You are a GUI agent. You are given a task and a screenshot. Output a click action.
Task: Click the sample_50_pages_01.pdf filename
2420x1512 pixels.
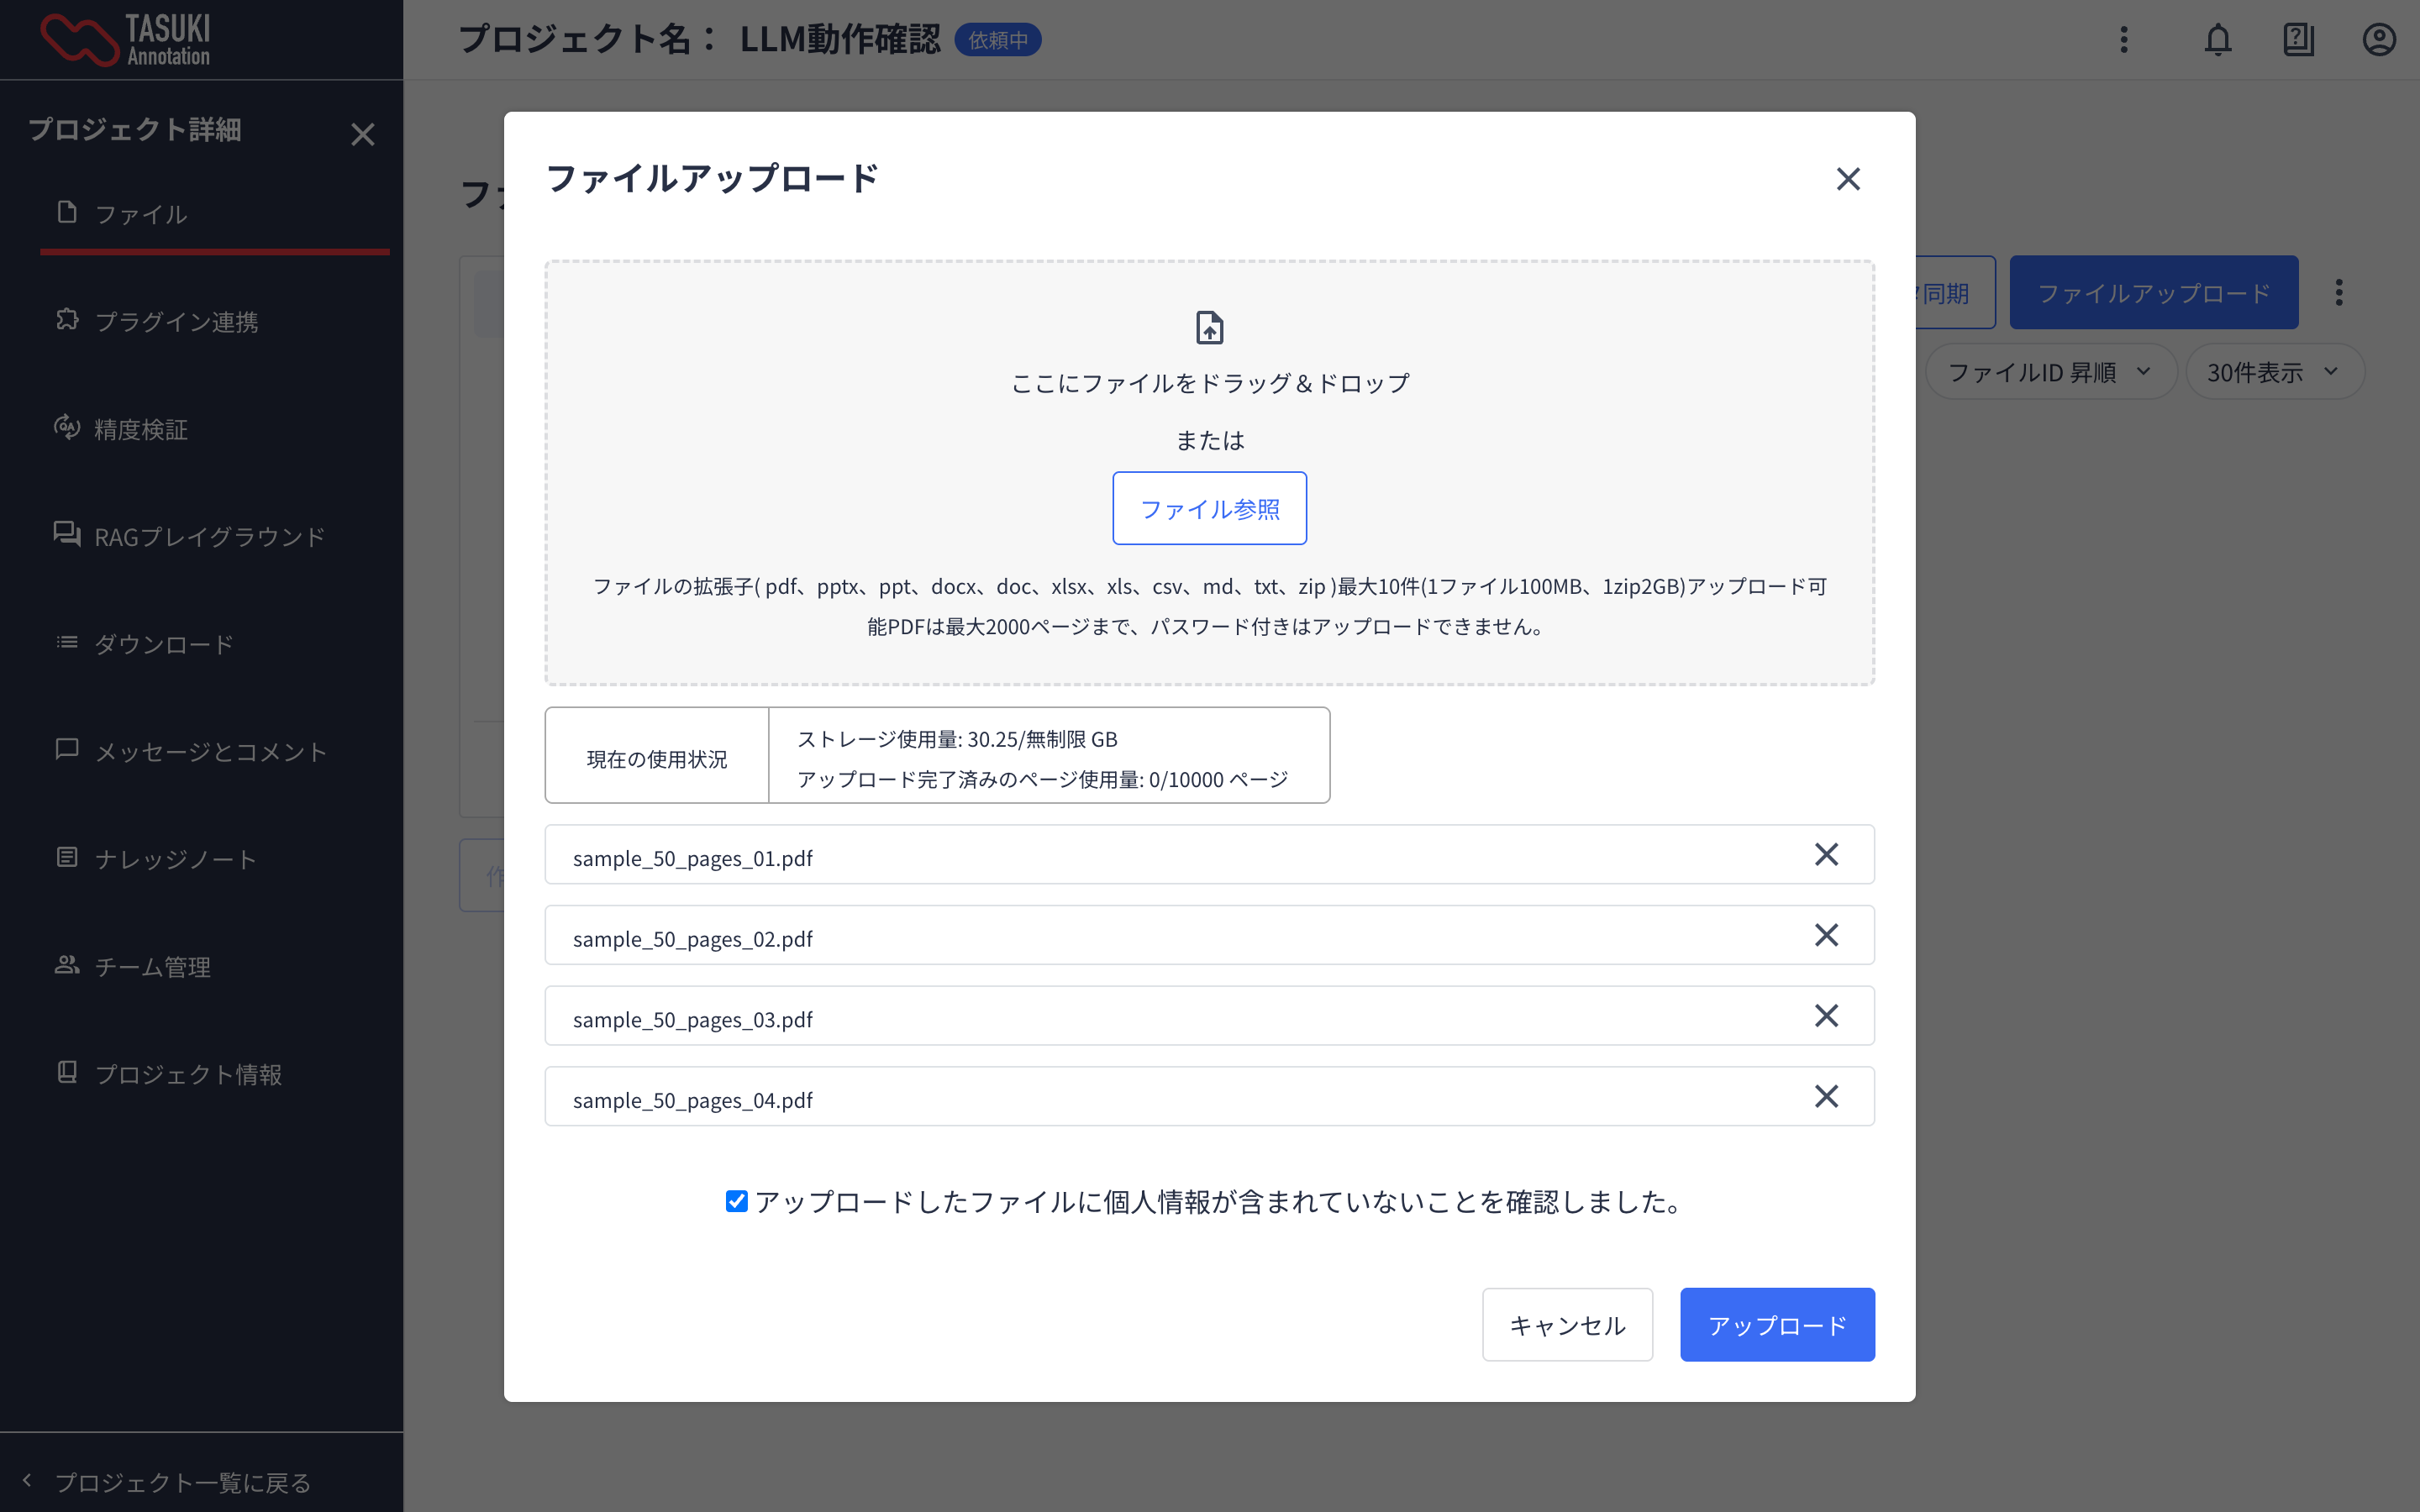pos(693,859)
